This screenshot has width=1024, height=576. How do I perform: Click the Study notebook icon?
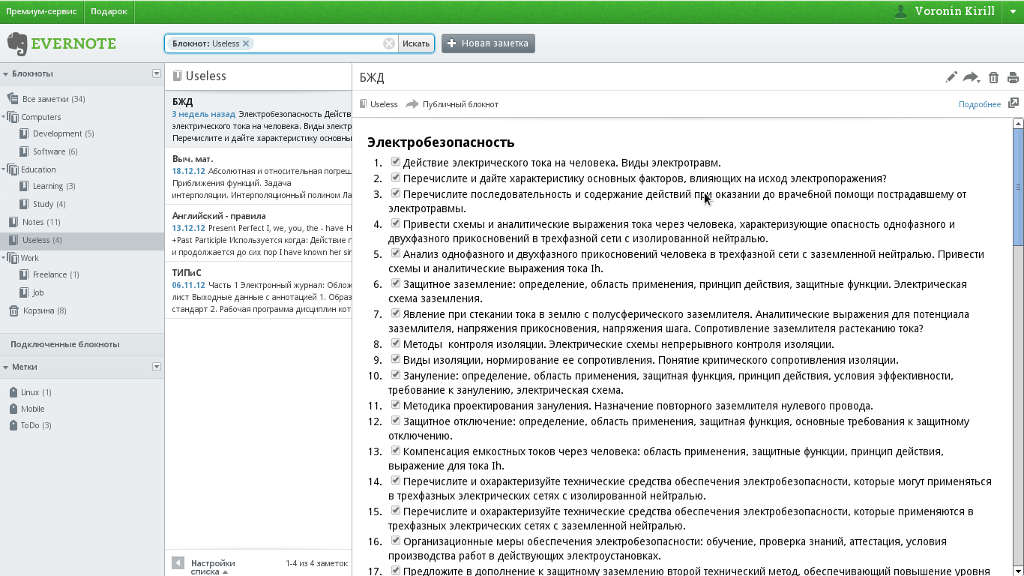click(x=24, y=204)
